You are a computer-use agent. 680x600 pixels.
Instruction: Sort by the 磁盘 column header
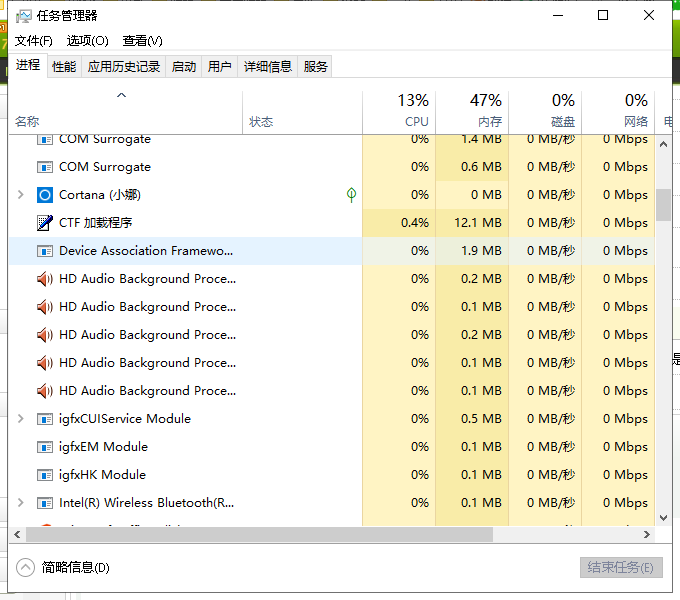click(545, 111)
